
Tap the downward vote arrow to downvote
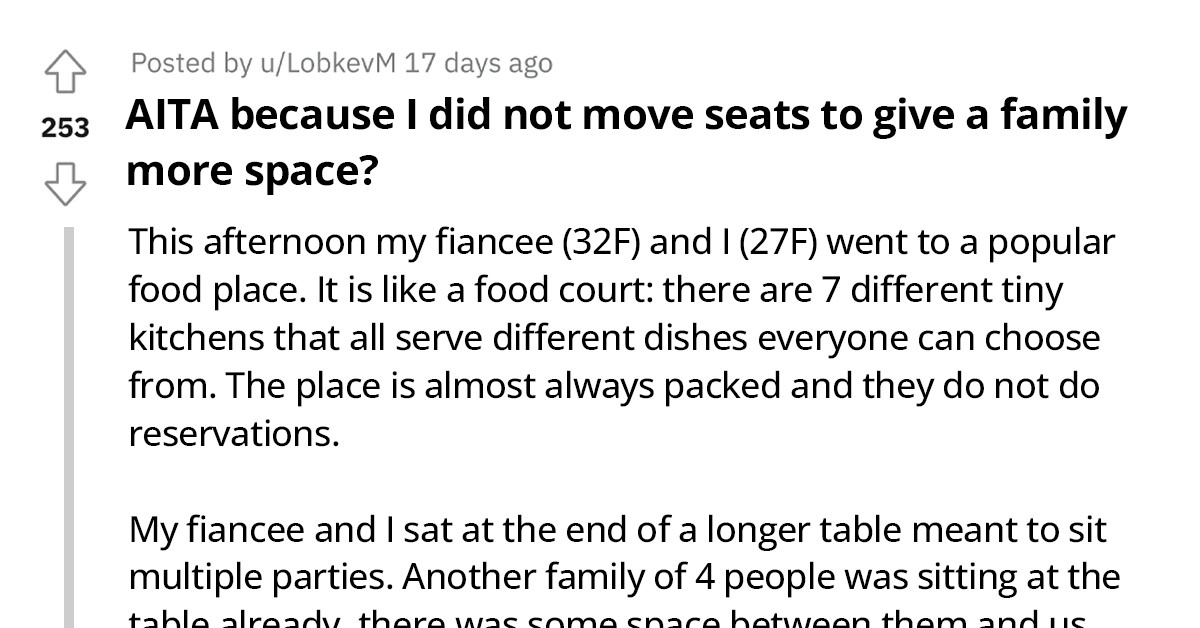click(66, 182)
